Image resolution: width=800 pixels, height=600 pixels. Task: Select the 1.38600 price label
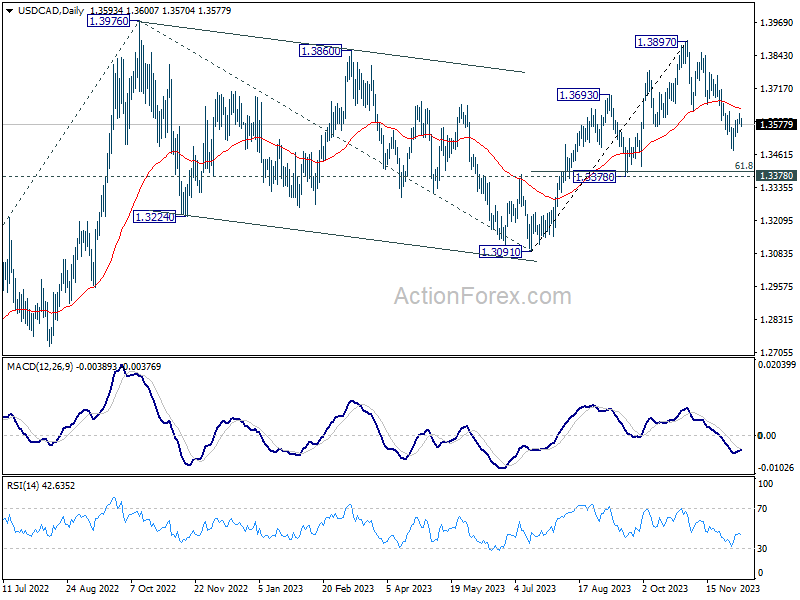tap(320, 51)
